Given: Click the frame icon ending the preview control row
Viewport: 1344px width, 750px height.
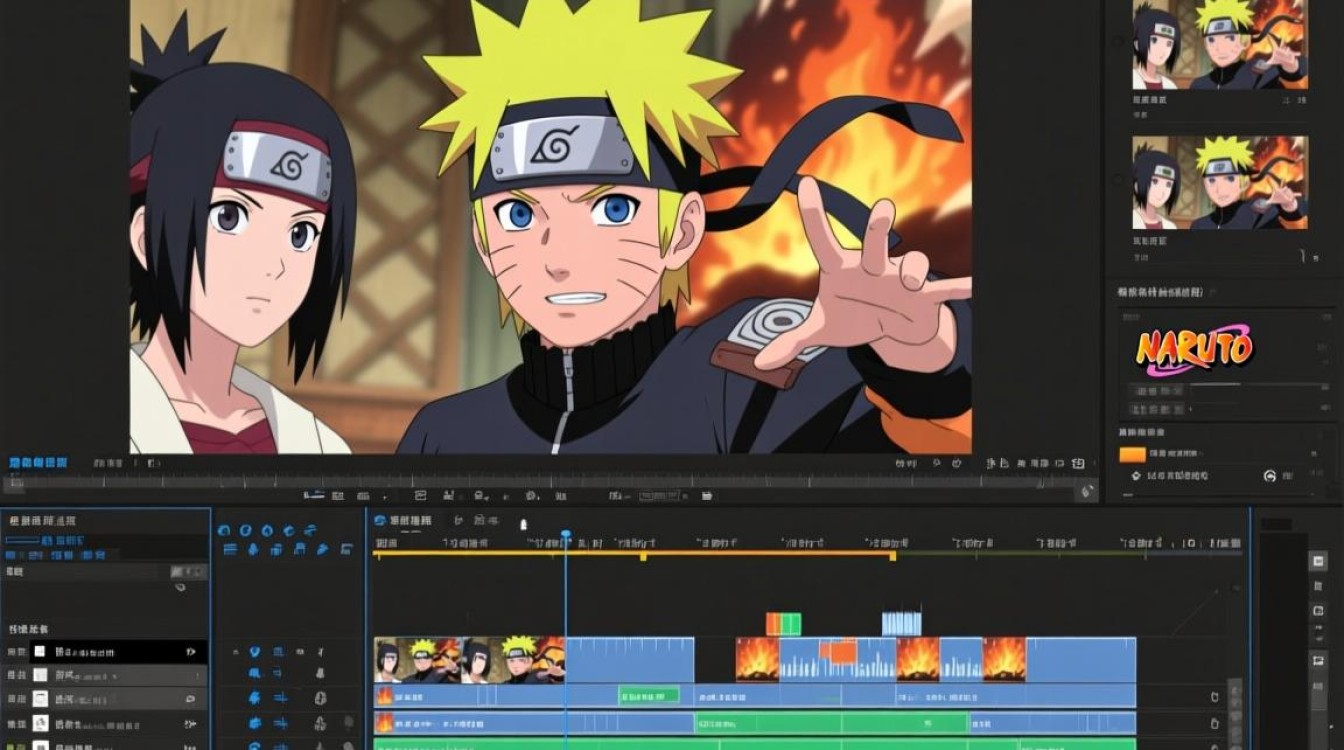Looking at the screenshot, I should (x=1078, y=464).
